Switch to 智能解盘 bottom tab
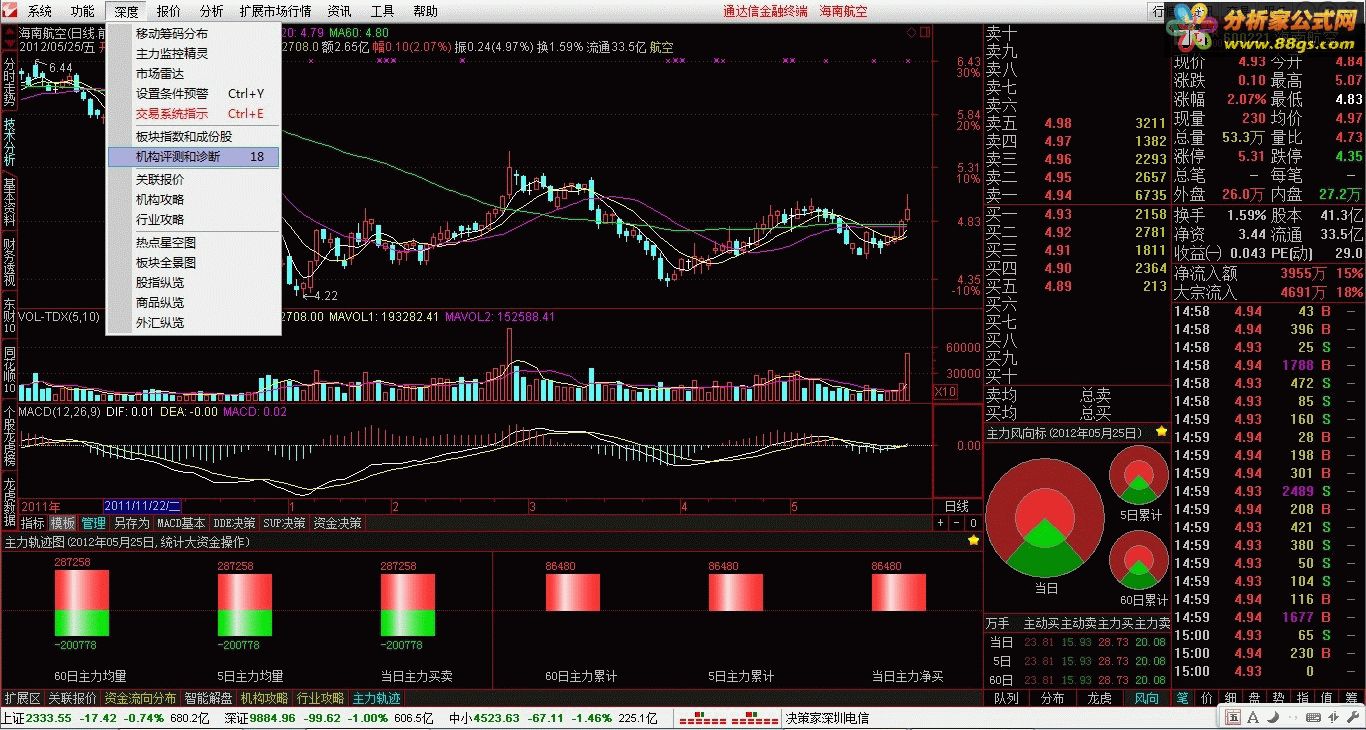This screenshot has width=1366, height=730. click(208, 698)
